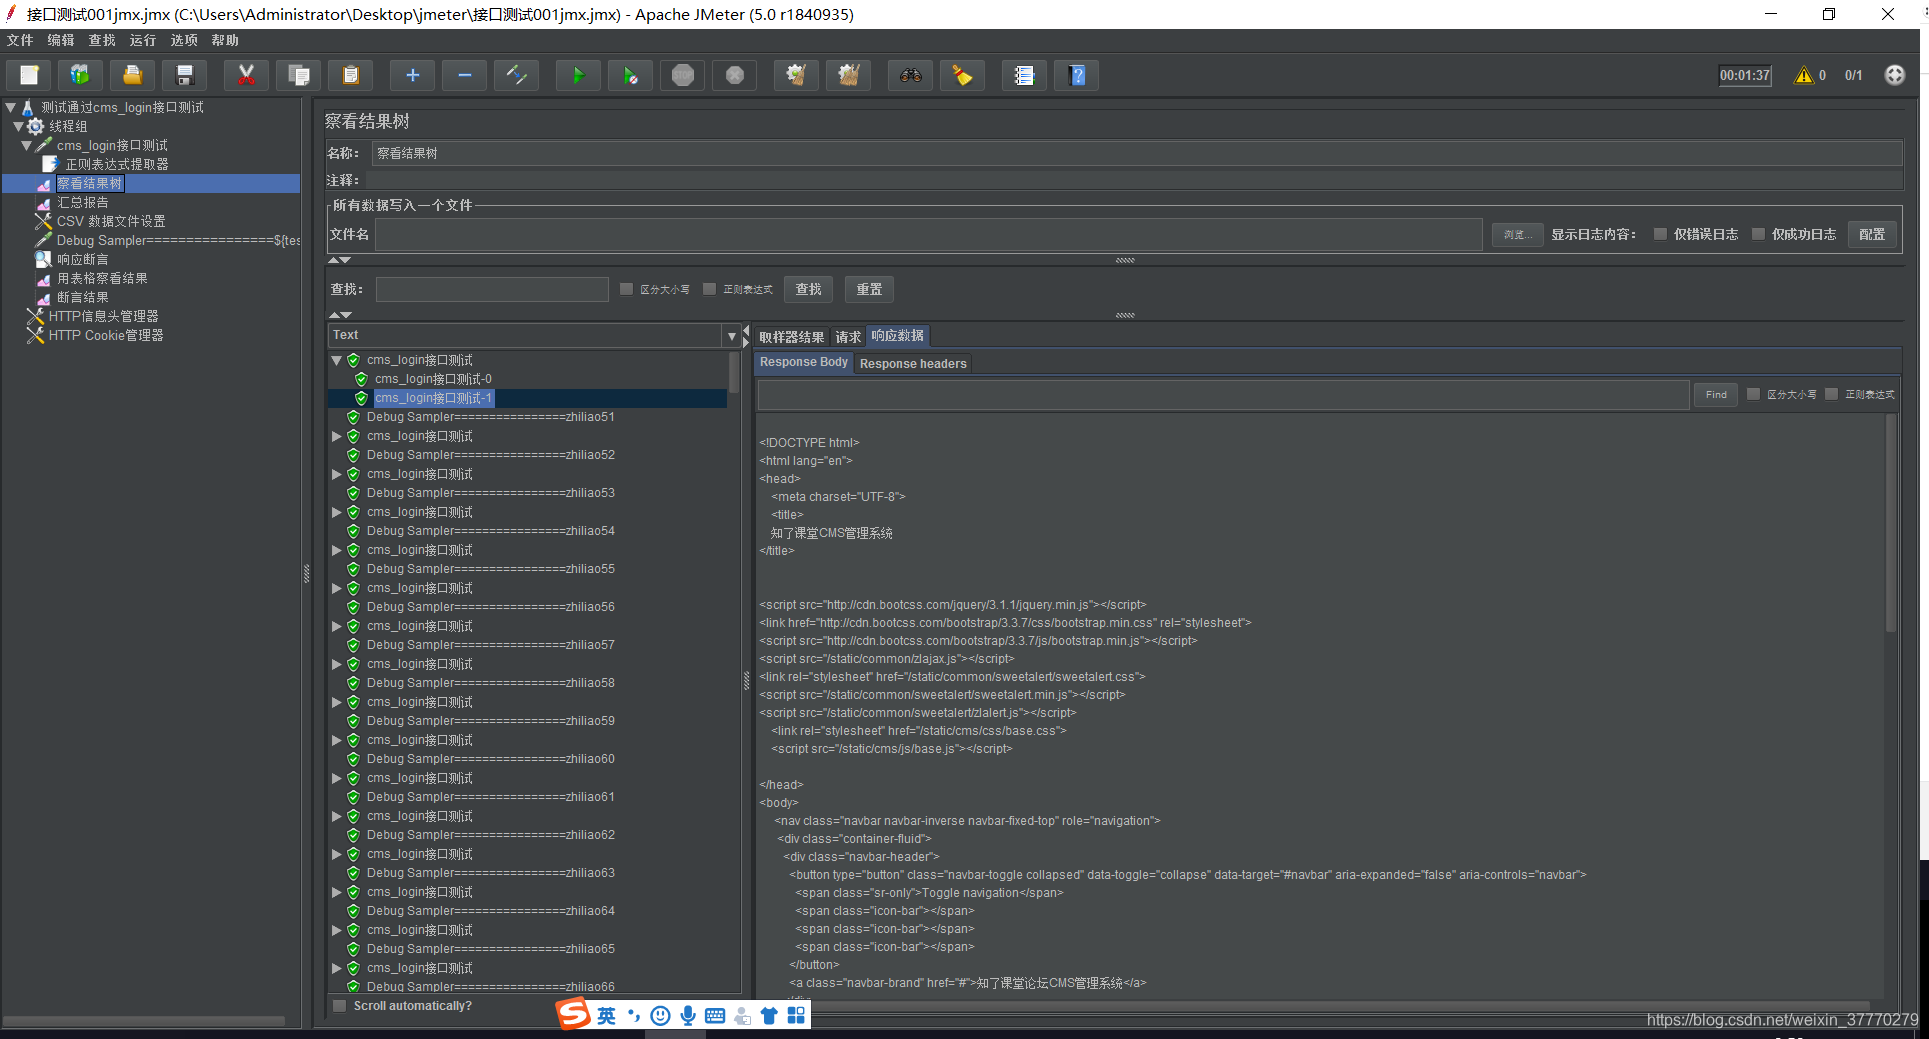Enable the Scroll automatically checkbox

click(340, 1006)
